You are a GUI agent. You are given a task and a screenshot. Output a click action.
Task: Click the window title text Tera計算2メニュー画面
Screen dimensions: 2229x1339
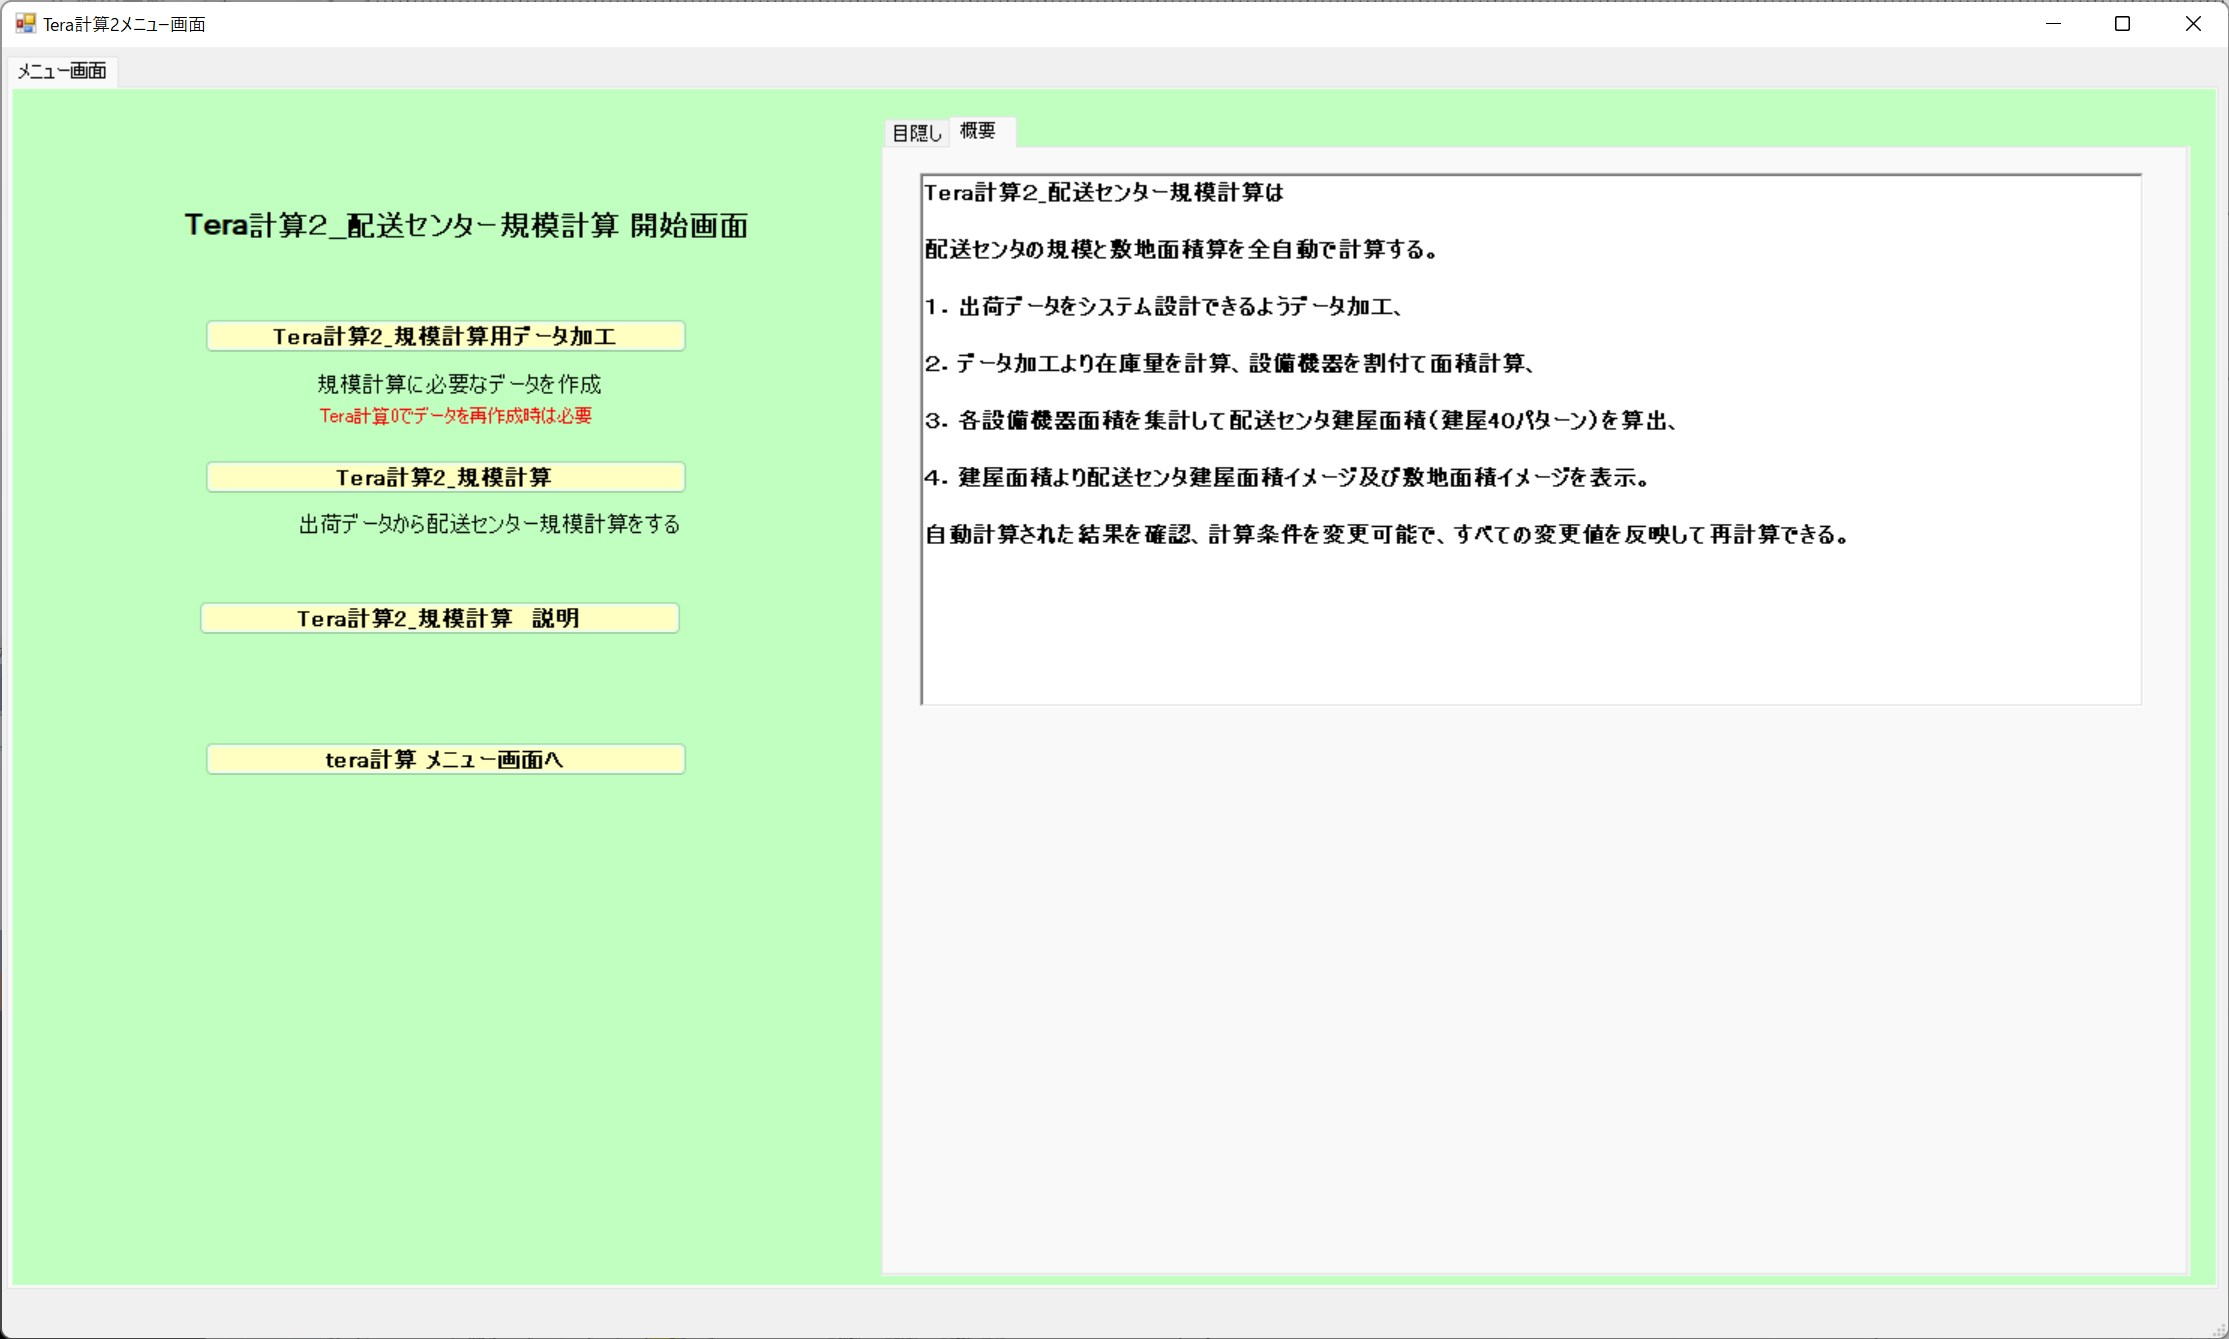pos(124,24)
